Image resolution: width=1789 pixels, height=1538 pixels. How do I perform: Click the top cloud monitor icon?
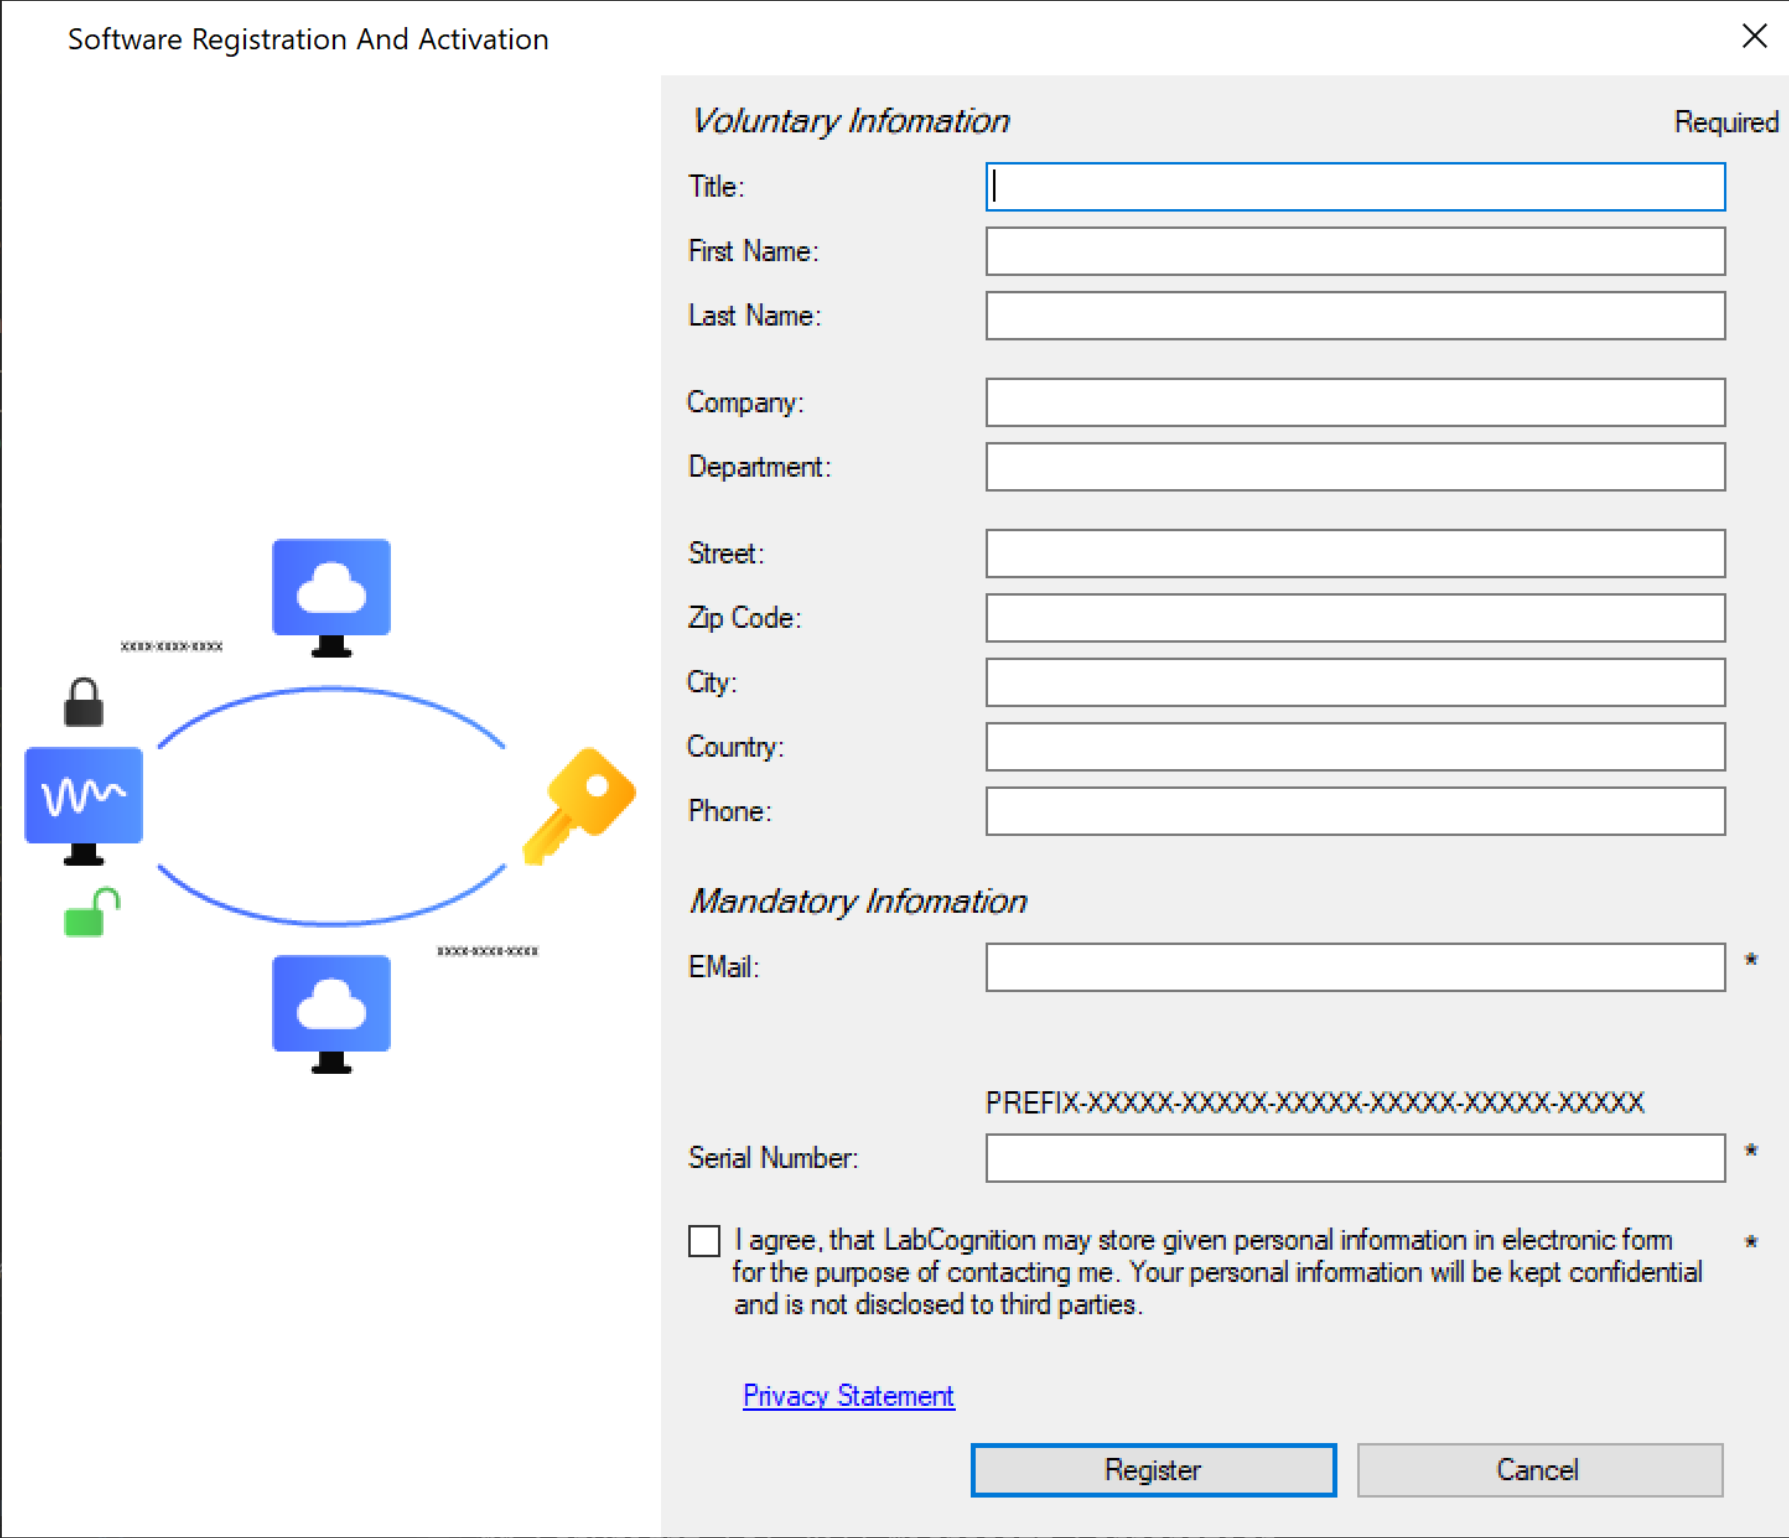(331, 595)
